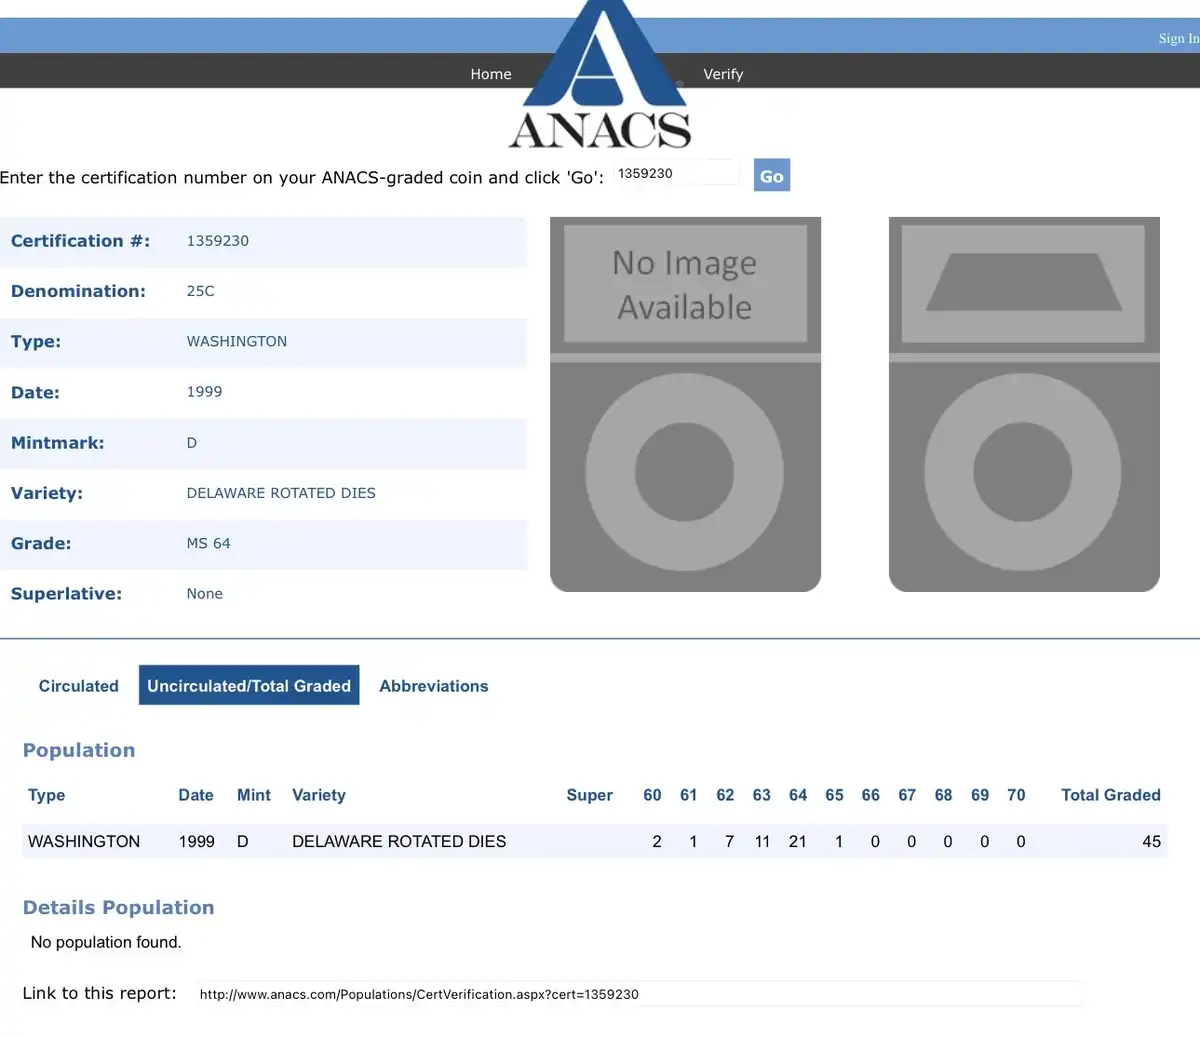This screenshot has width=1200, height=1037.
Task: Open the Abbreviations tab
Action: pos(434,686)
